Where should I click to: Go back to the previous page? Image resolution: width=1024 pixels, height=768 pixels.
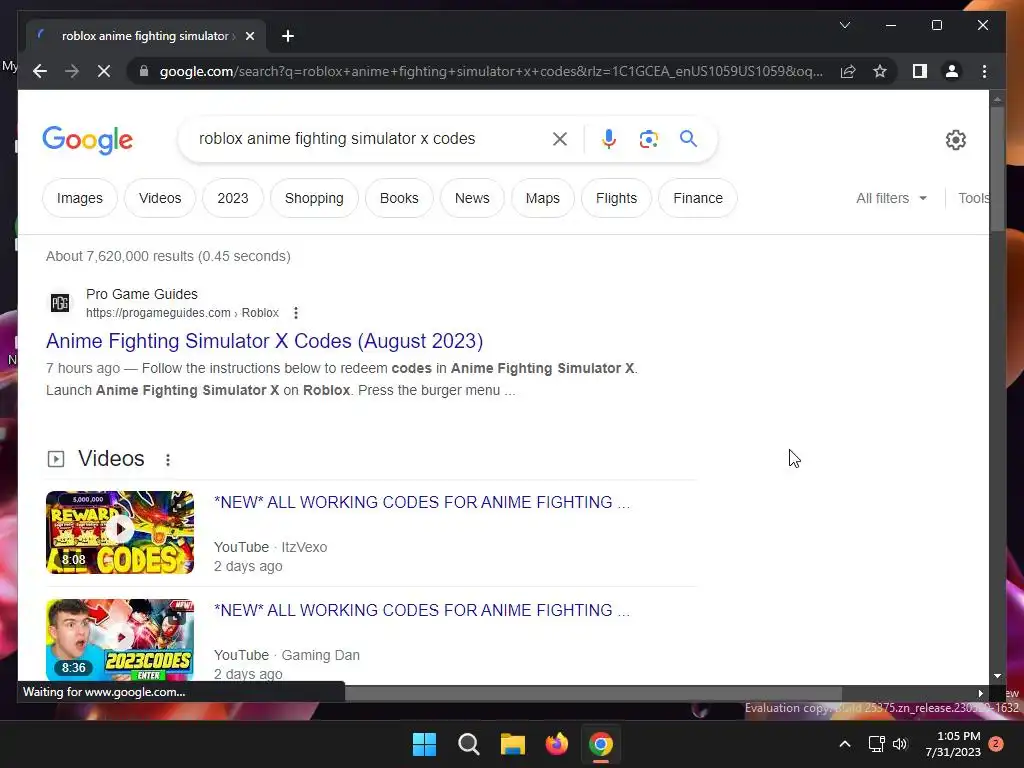click(x=40, y=71)
